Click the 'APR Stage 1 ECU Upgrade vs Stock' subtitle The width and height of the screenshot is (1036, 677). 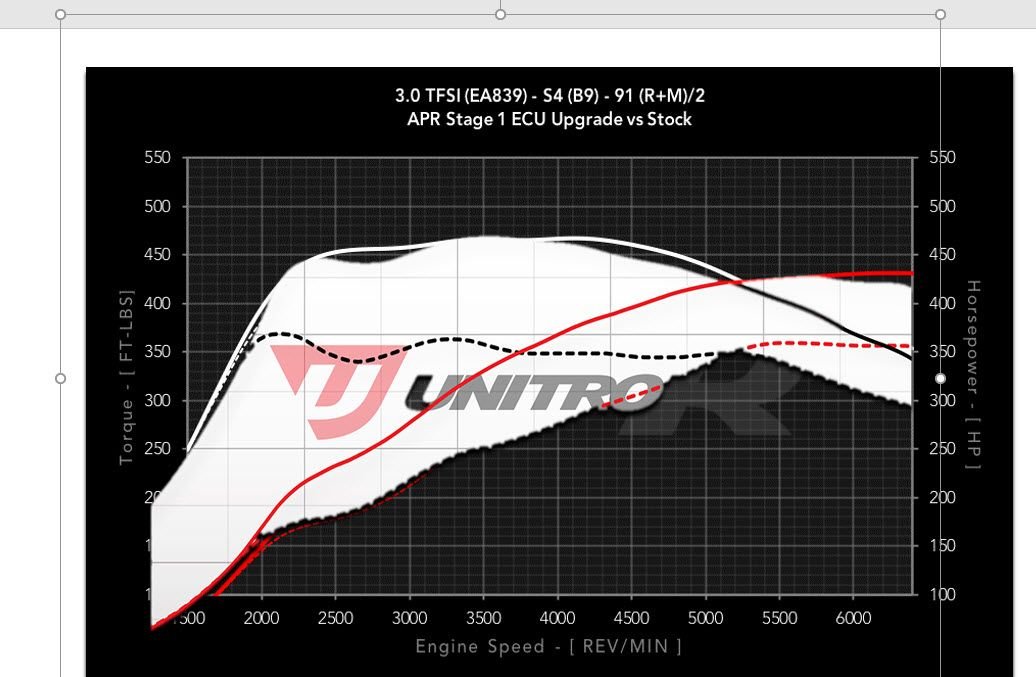coord(547,119)
